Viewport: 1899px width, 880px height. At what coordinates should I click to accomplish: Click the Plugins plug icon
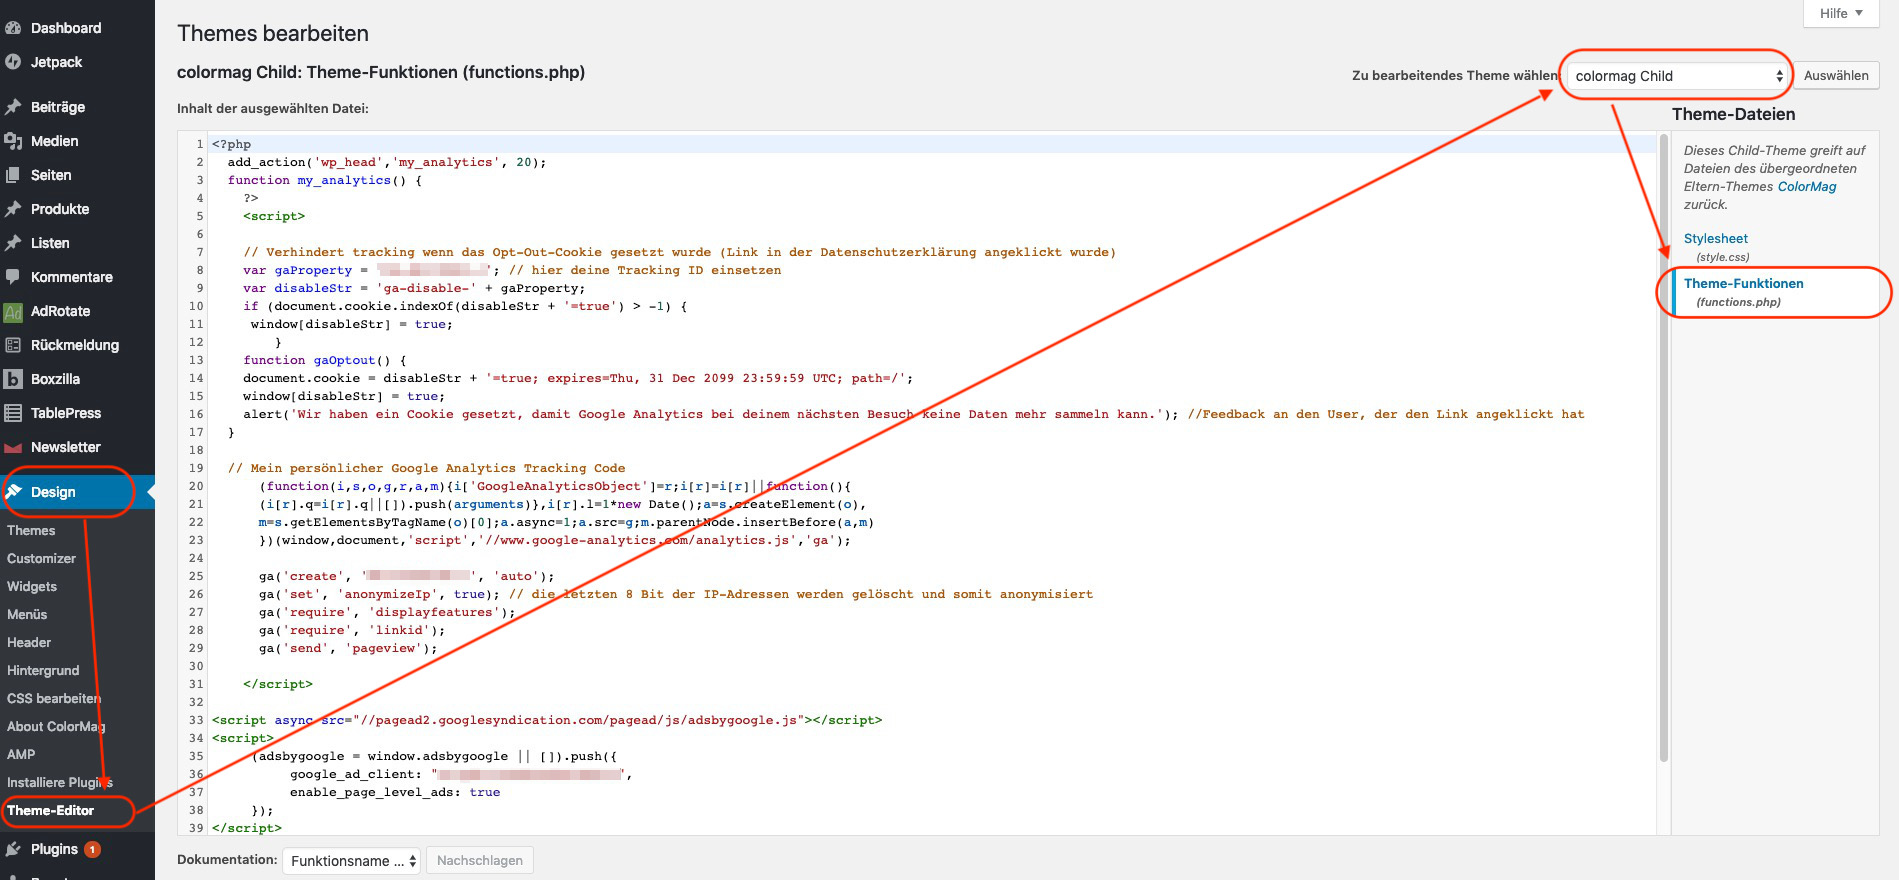click(13, 849)
